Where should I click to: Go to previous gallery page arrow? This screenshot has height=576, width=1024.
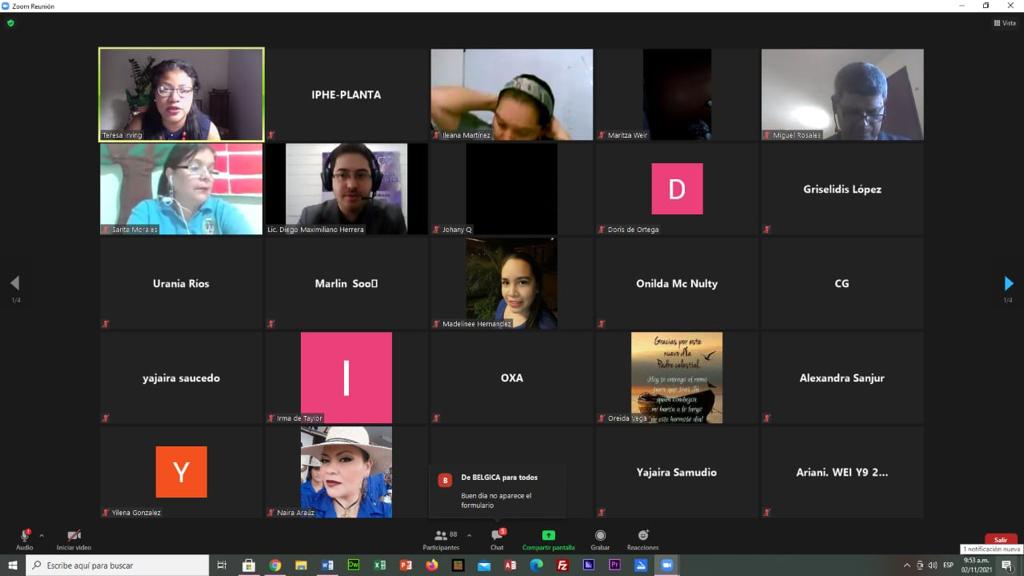pos(15,283)
